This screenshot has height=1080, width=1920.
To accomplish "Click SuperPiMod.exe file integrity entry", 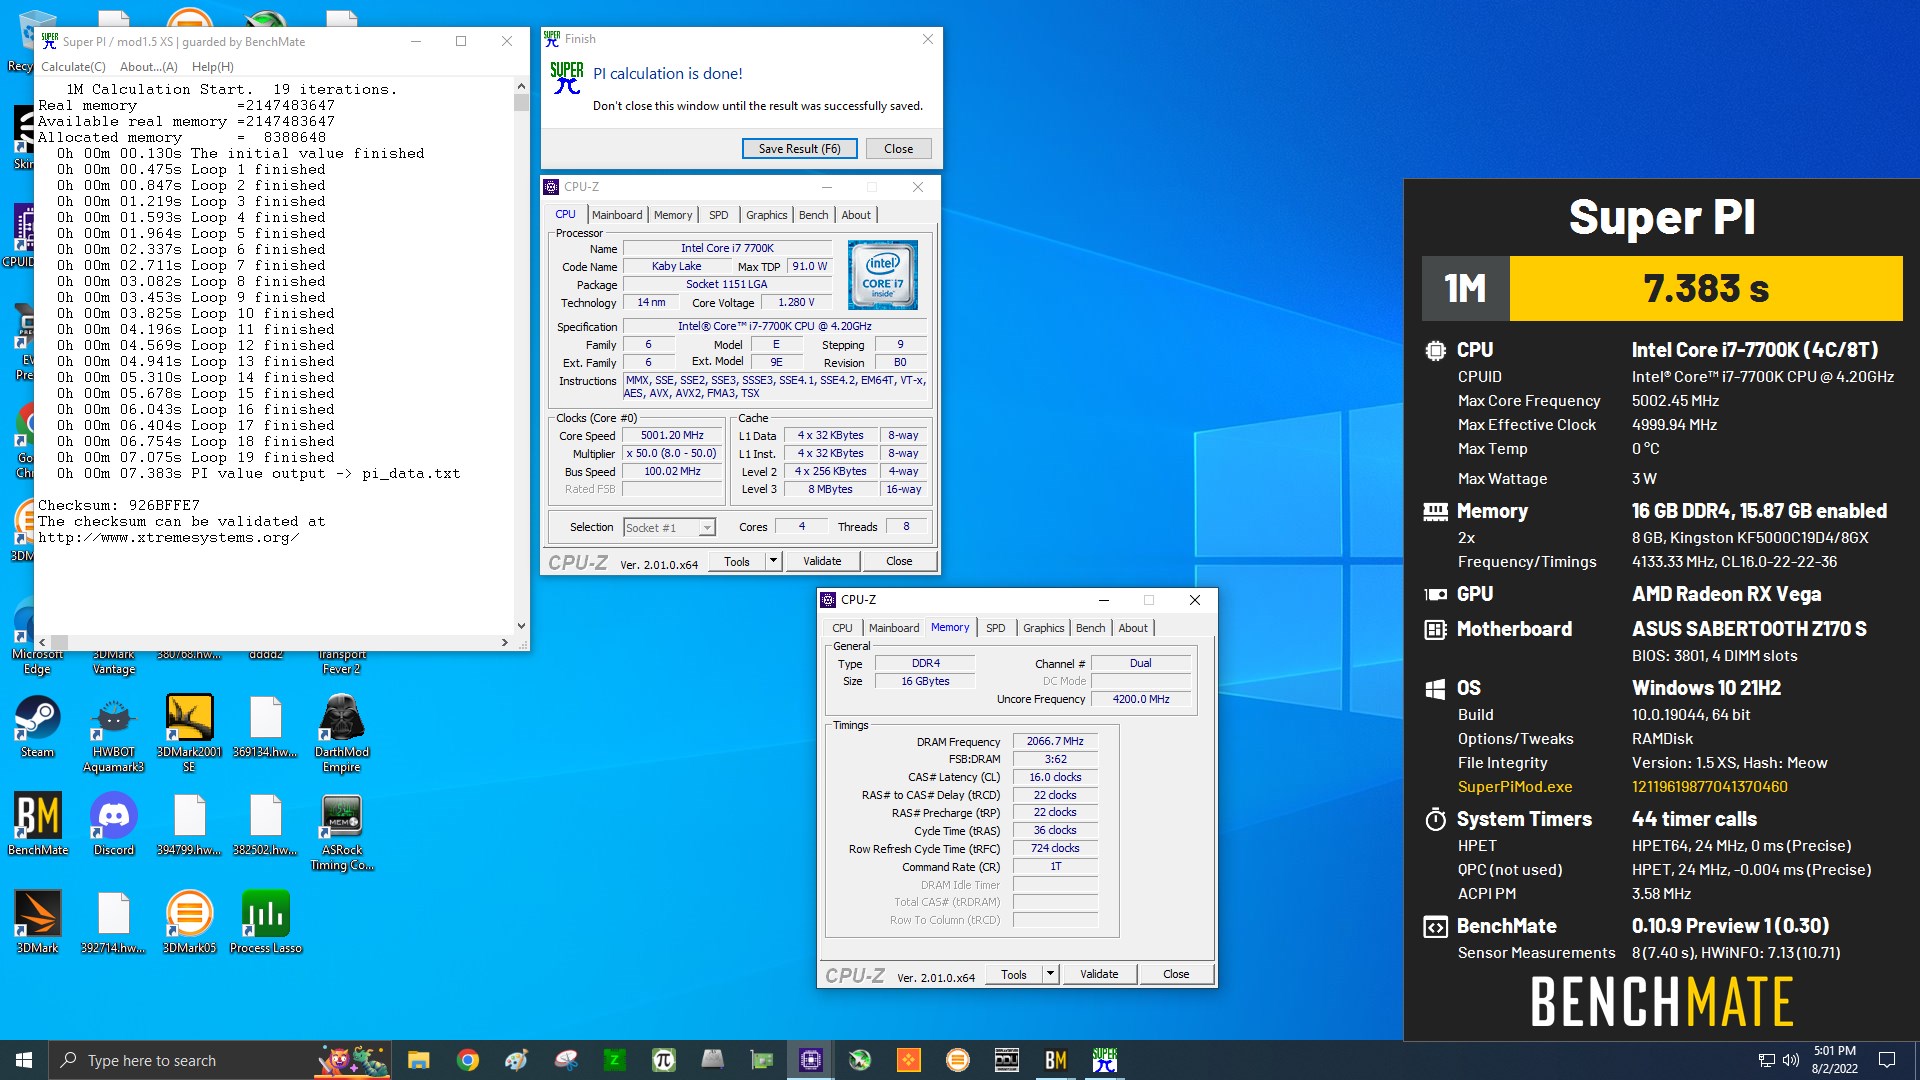I will [x=1514, y=787].
